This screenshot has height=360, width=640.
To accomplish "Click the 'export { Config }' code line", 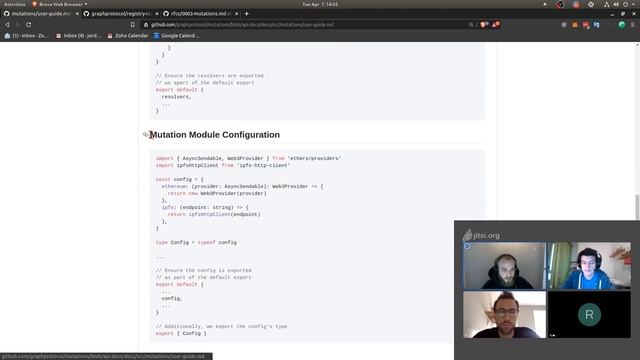I will tap(181, 333).
